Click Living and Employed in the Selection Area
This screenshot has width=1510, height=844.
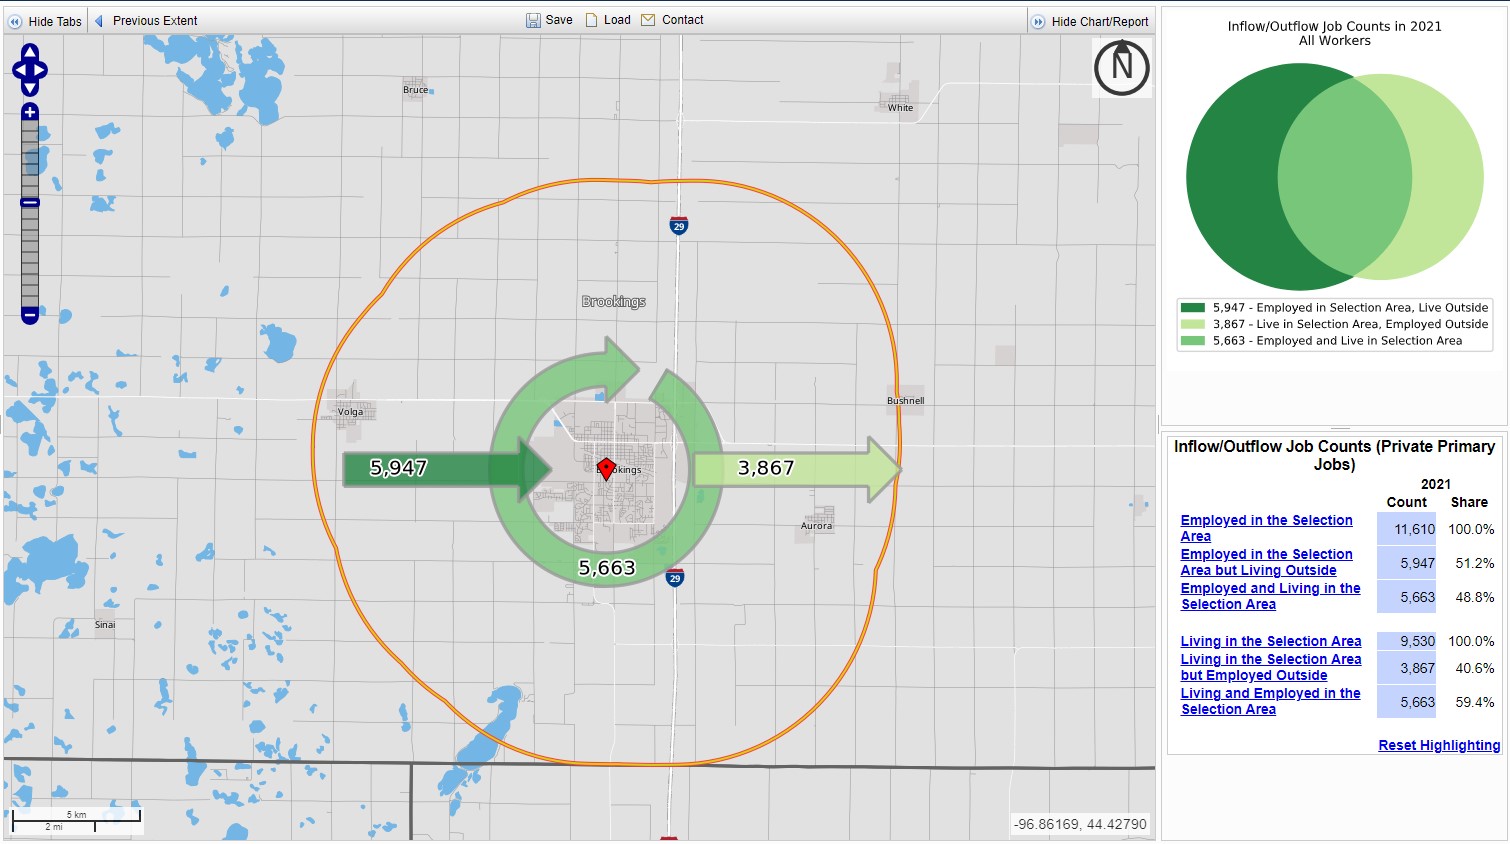pyautogui.click(x=1271, y=701)
